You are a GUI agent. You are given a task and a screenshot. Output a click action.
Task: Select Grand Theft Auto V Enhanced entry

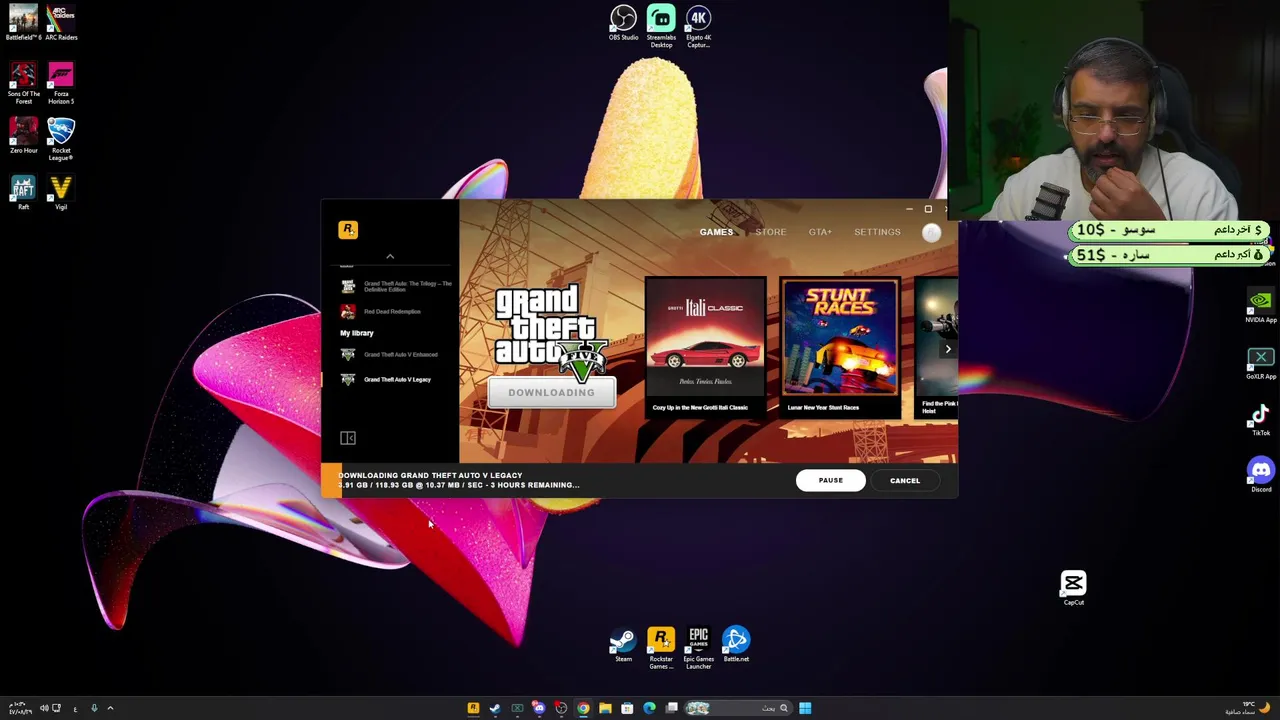click(x=389, y=355)
